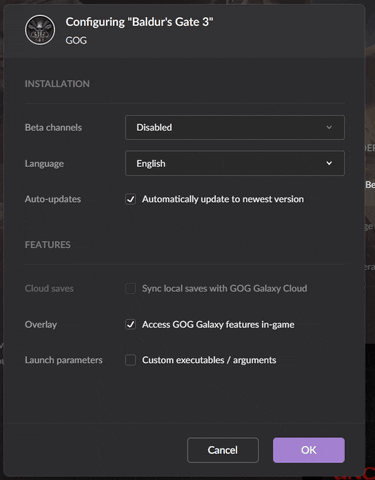Image resolution: width=375 pixels, height=480 pixels.
Task: Click the Baldur's Gate 3 game icon
Action: (40, 30)
